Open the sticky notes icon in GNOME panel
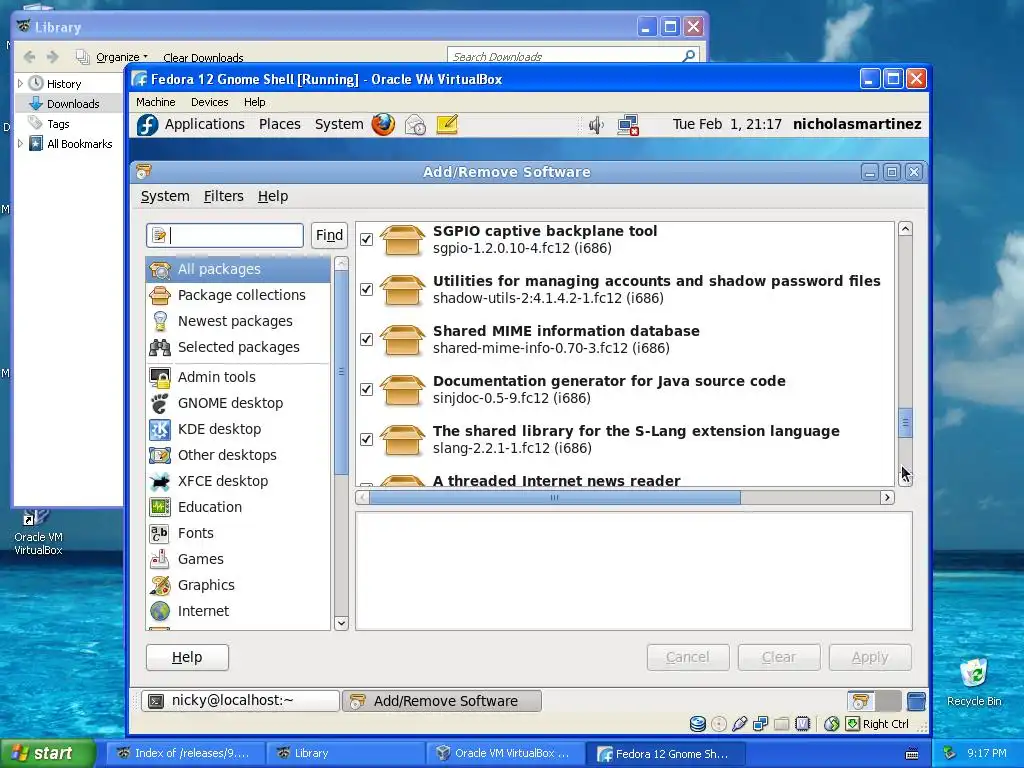The width and height of the screenshot is (1024, 768). coord(447,124)
